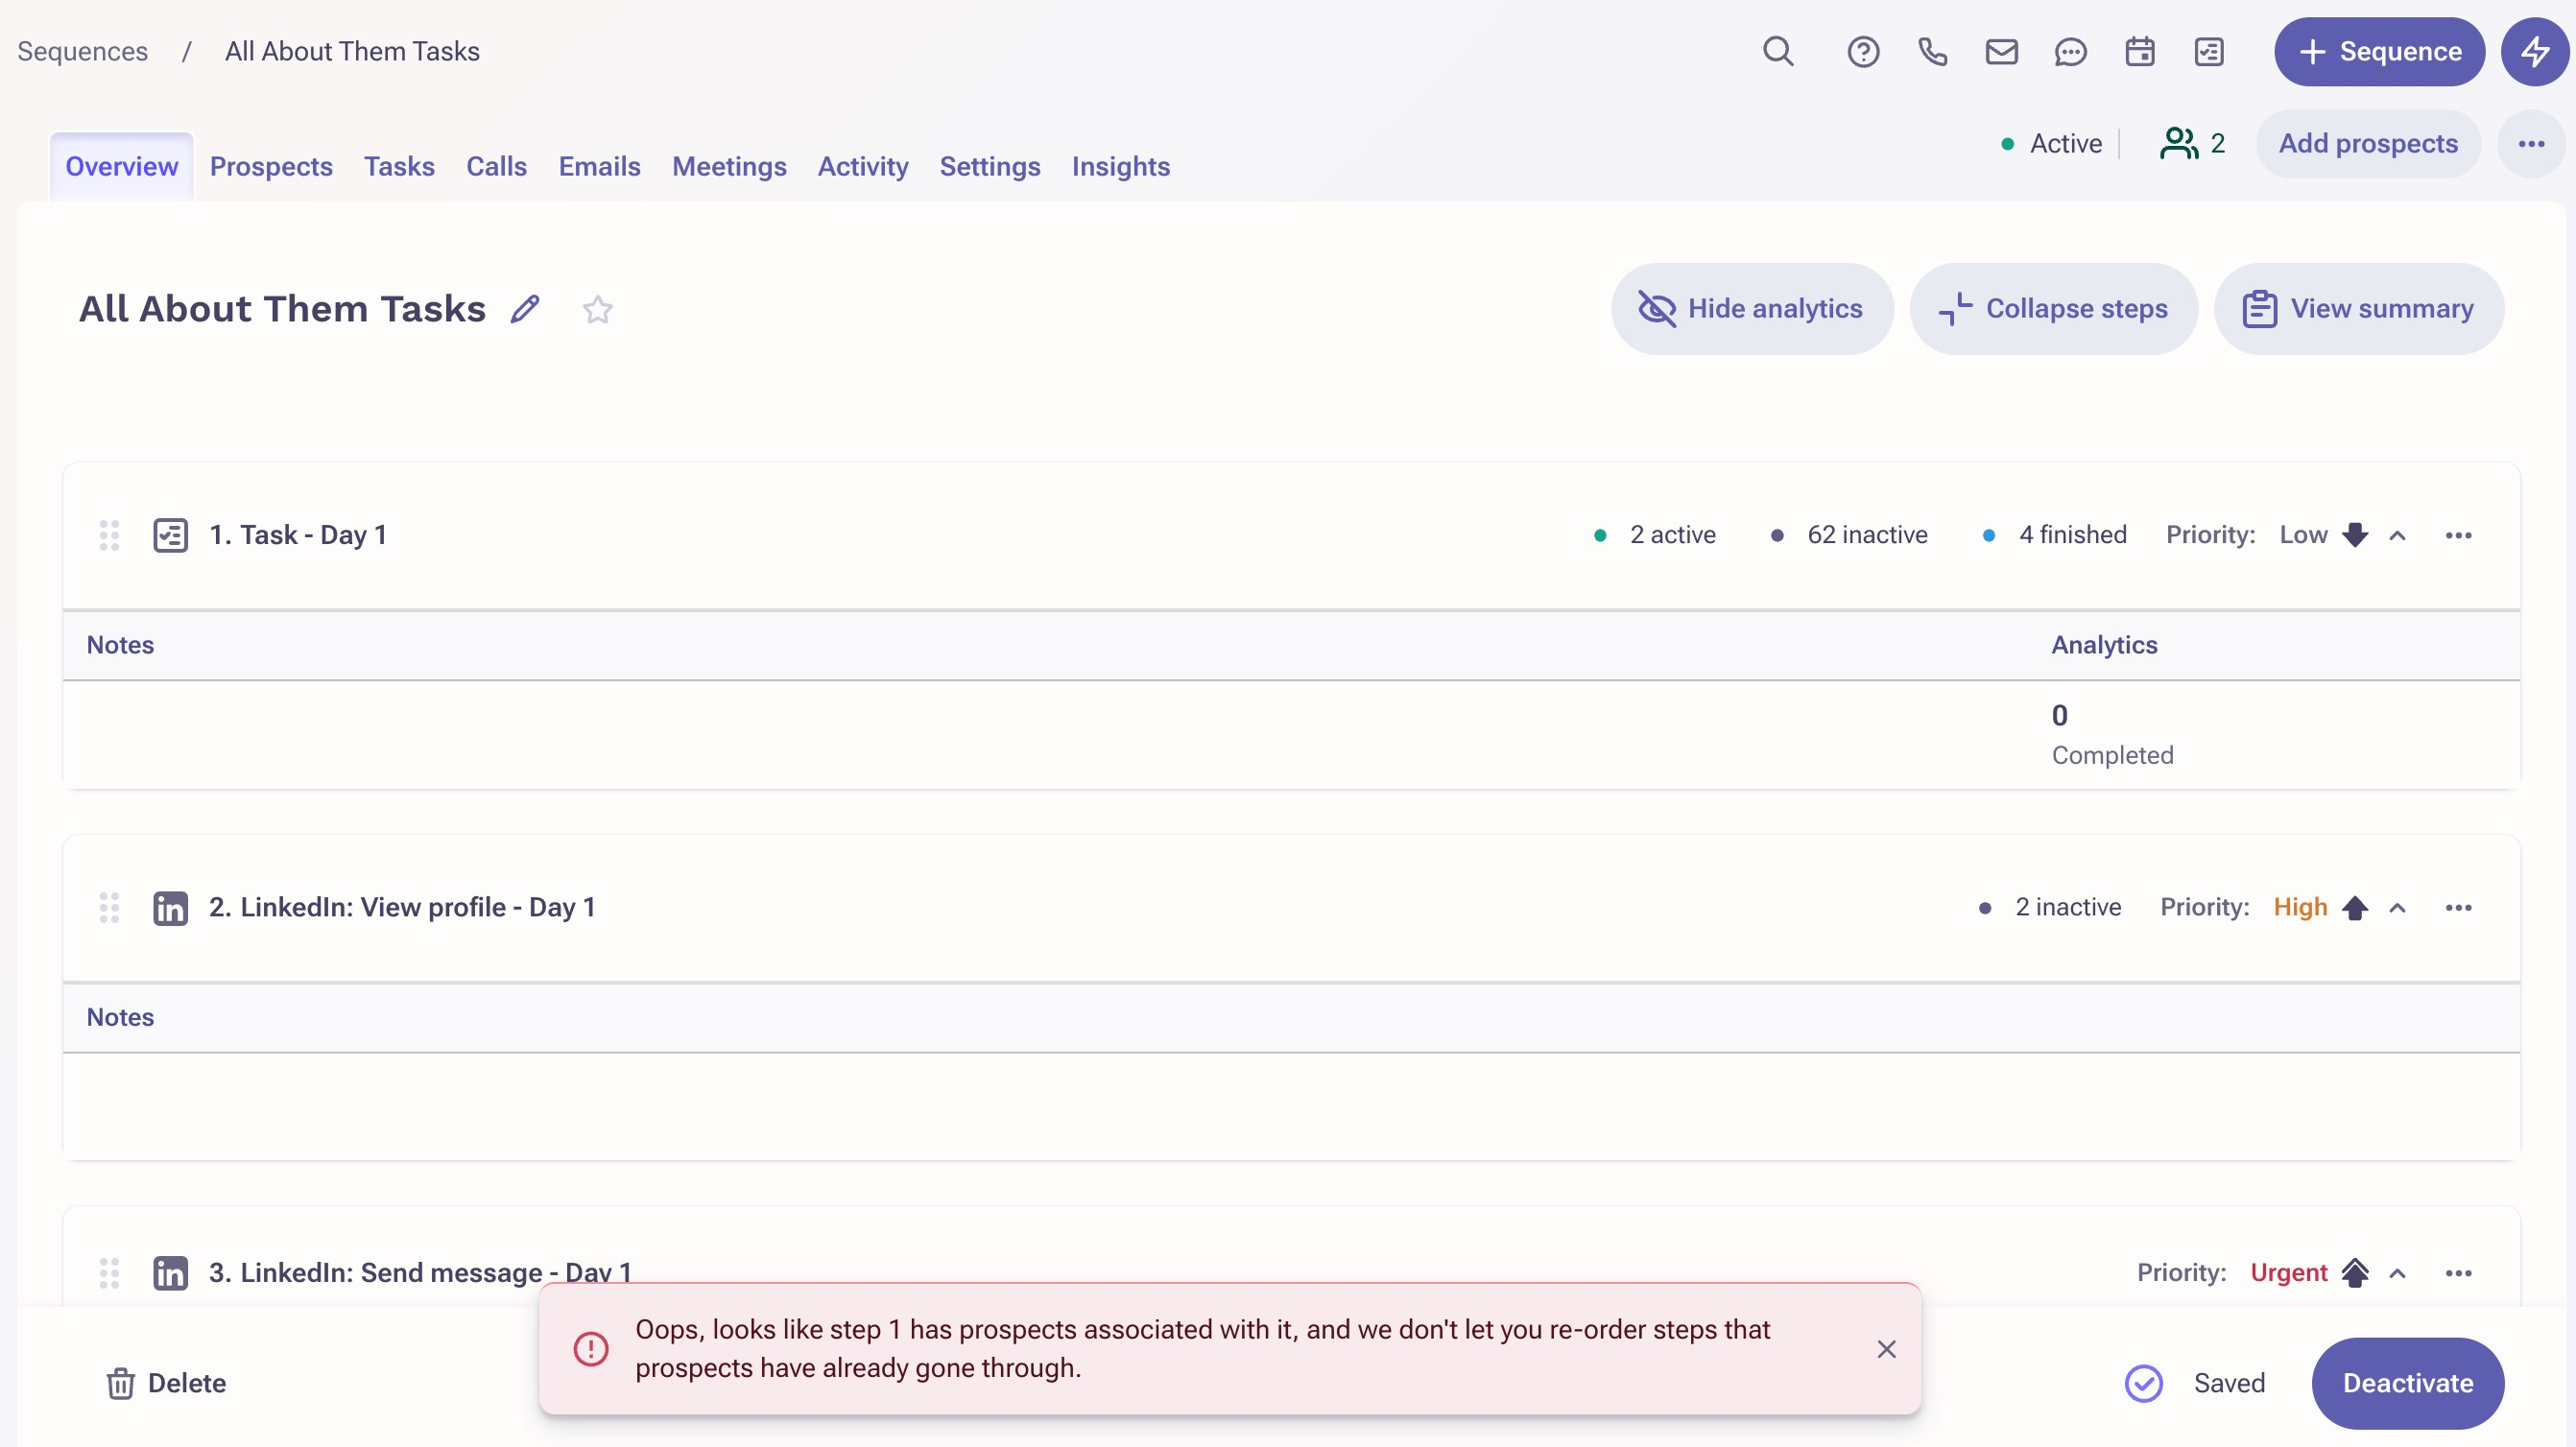
Task: Click the Add prospects button
Action: click(2367, 144)
